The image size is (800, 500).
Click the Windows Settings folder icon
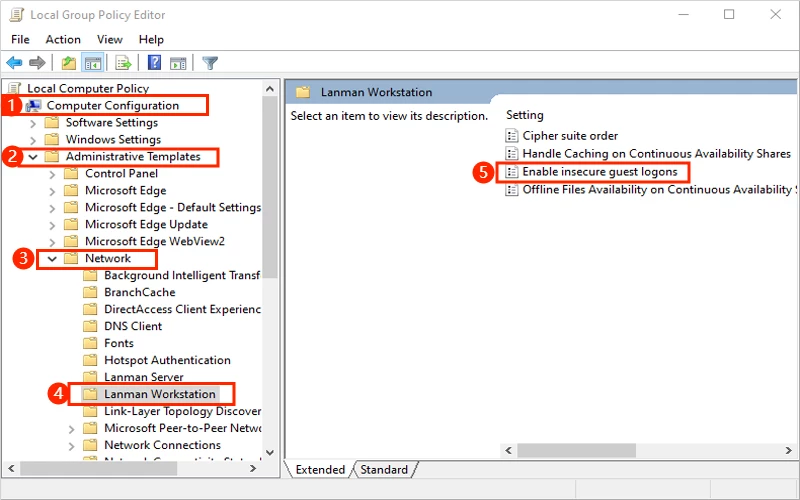(52, 139)
